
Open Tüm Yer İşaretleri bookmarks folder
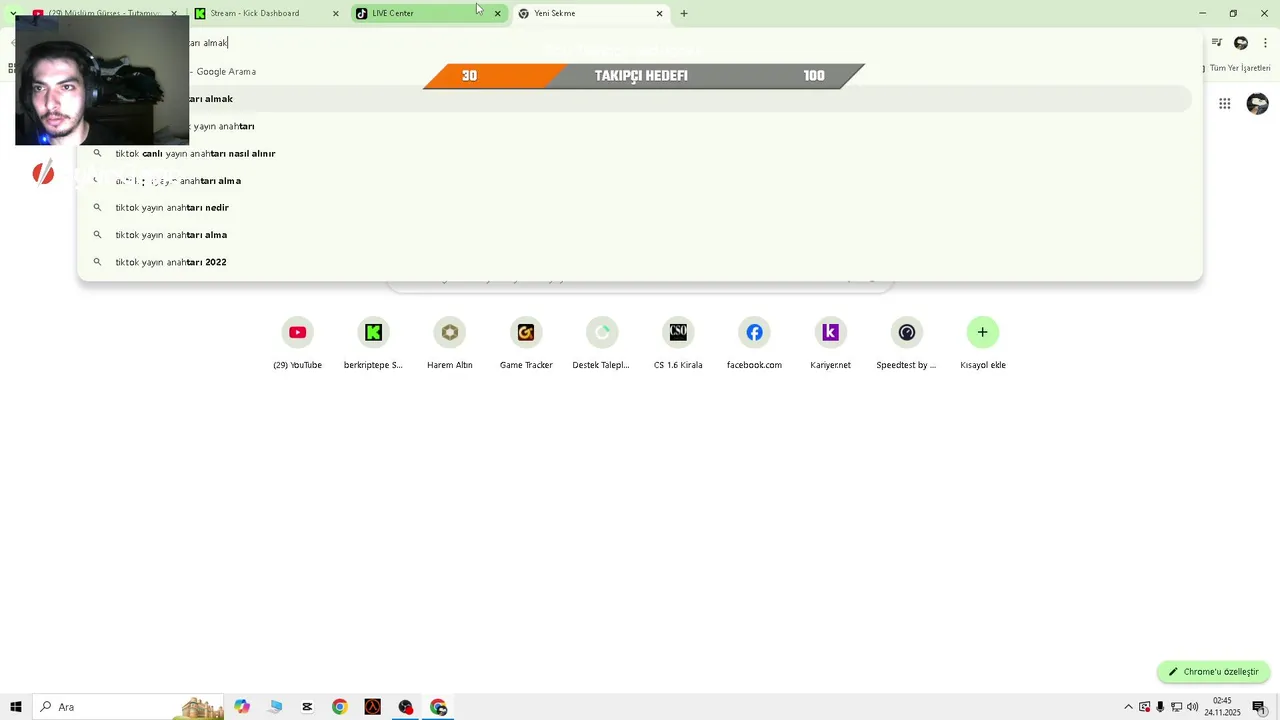coord(1235,68)
